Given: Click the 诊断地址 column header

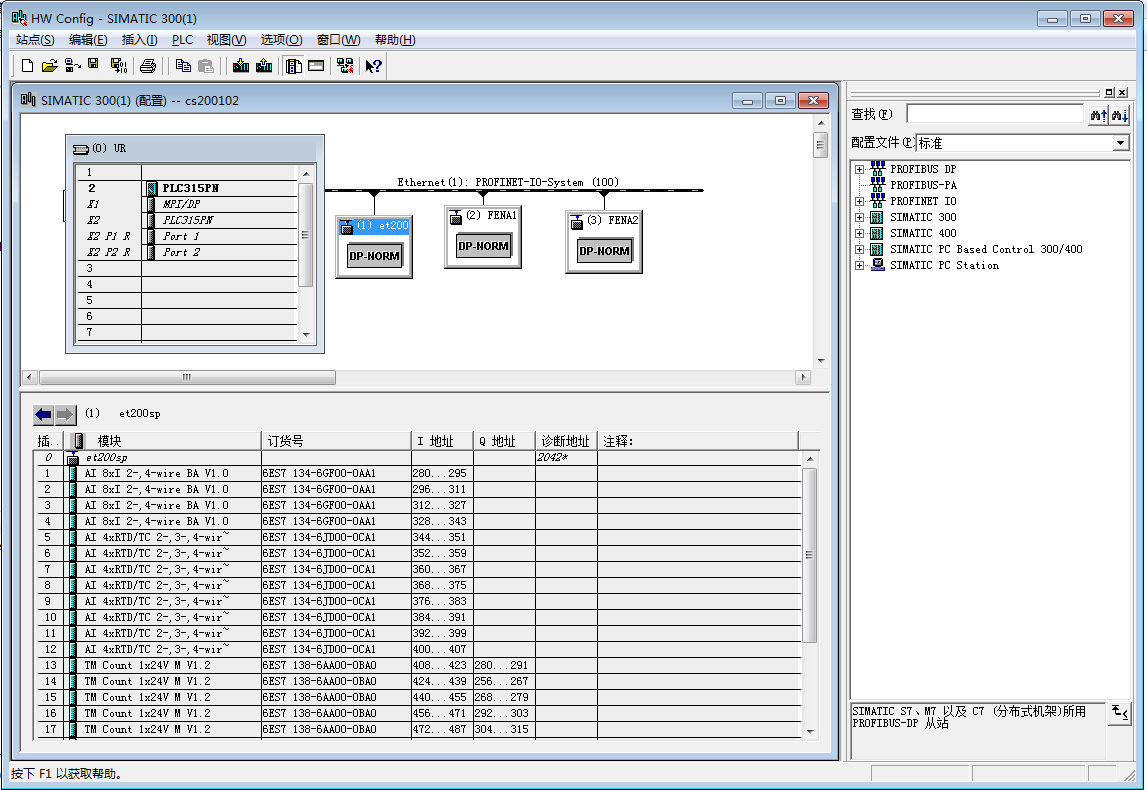Looking at the screenshot, I should coord(566,441).
